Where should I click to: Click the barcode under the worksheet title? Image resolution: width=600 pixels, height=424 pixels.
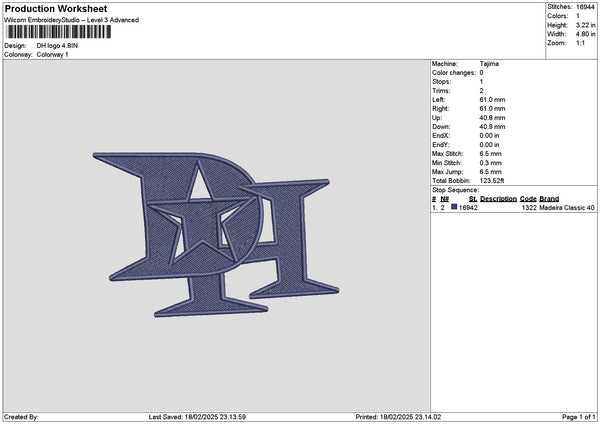tap(59, 32)
